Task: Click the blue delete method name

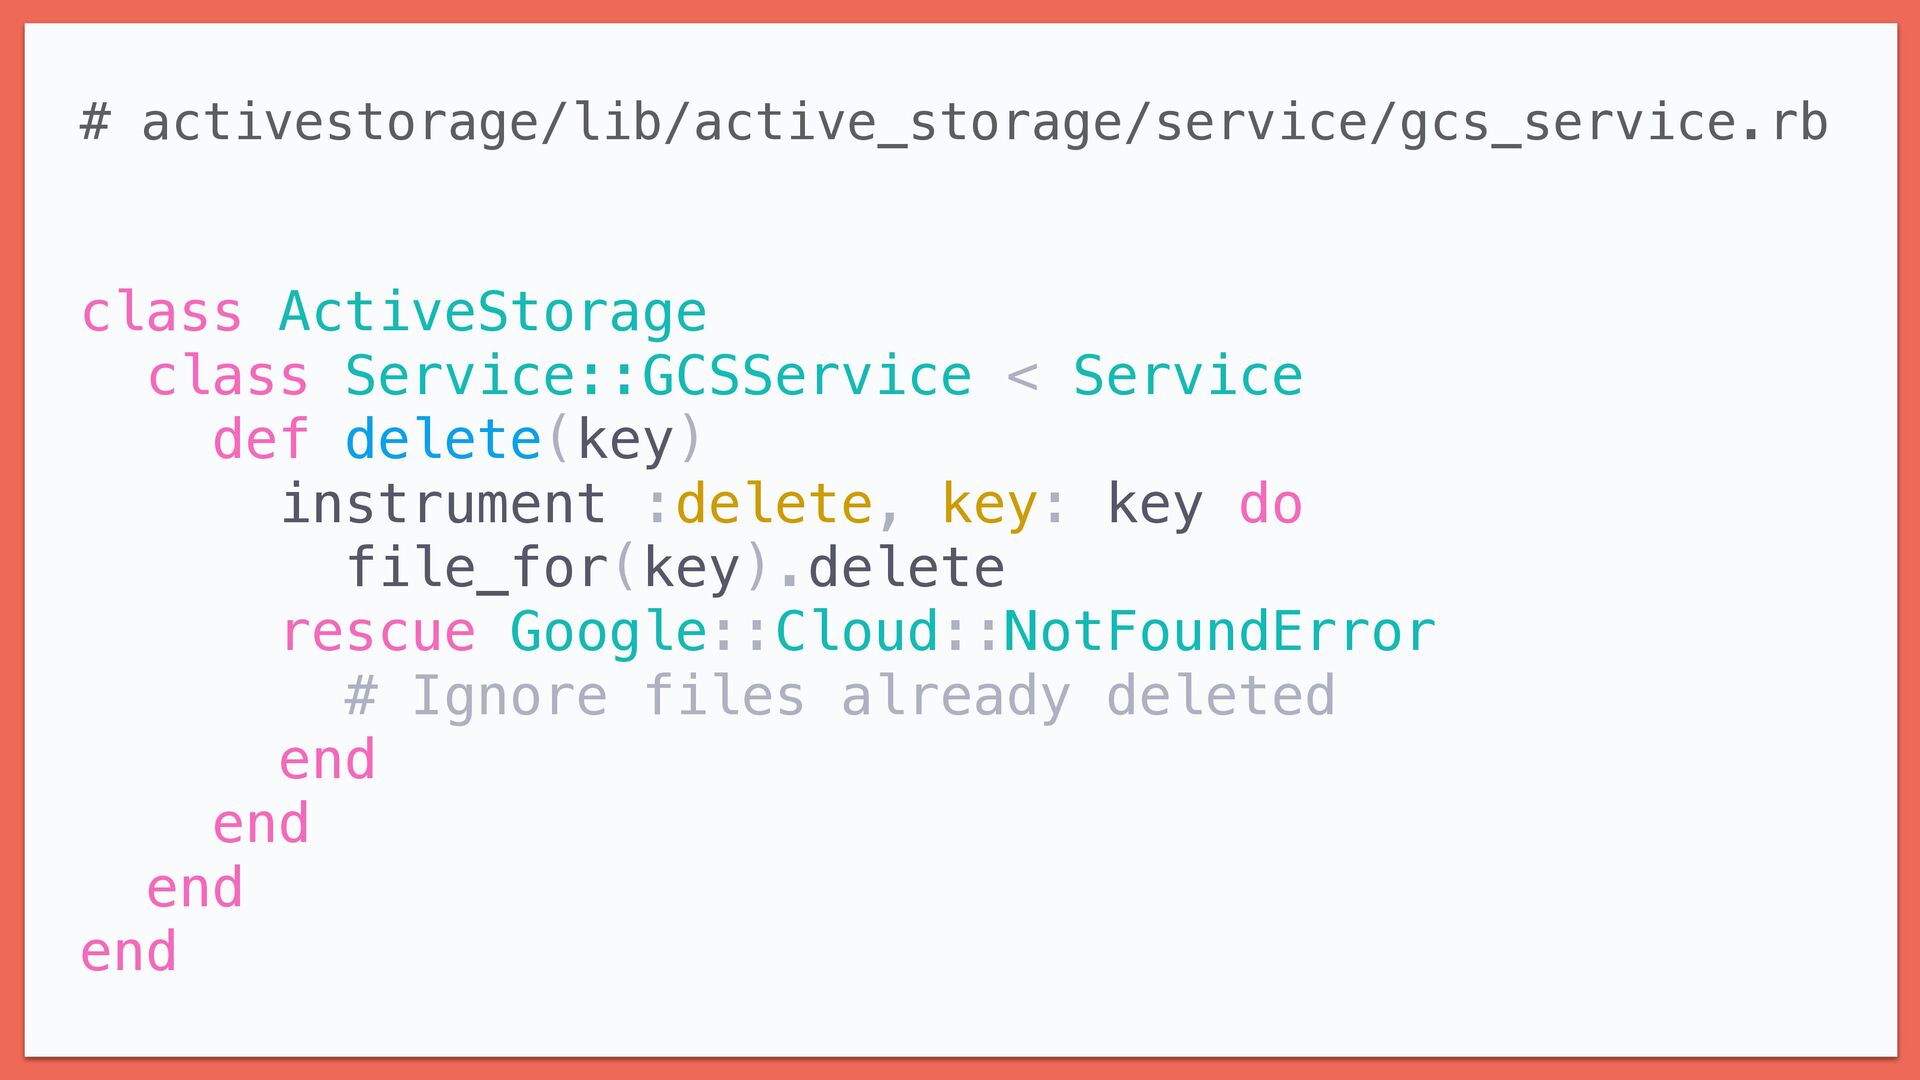Action: (443, 440)
